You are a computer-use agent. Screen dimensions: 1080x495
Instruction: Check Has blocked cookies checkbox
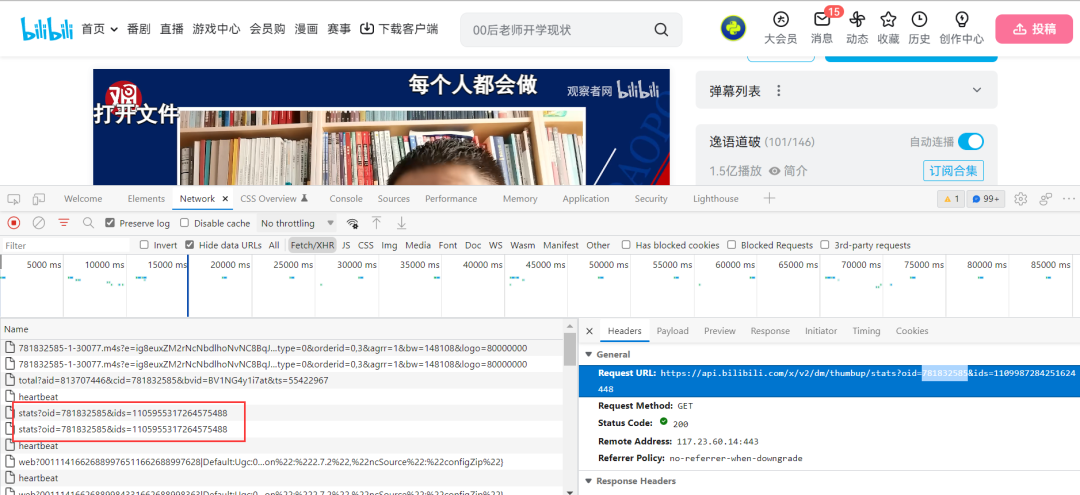click(x=626, y=245)
